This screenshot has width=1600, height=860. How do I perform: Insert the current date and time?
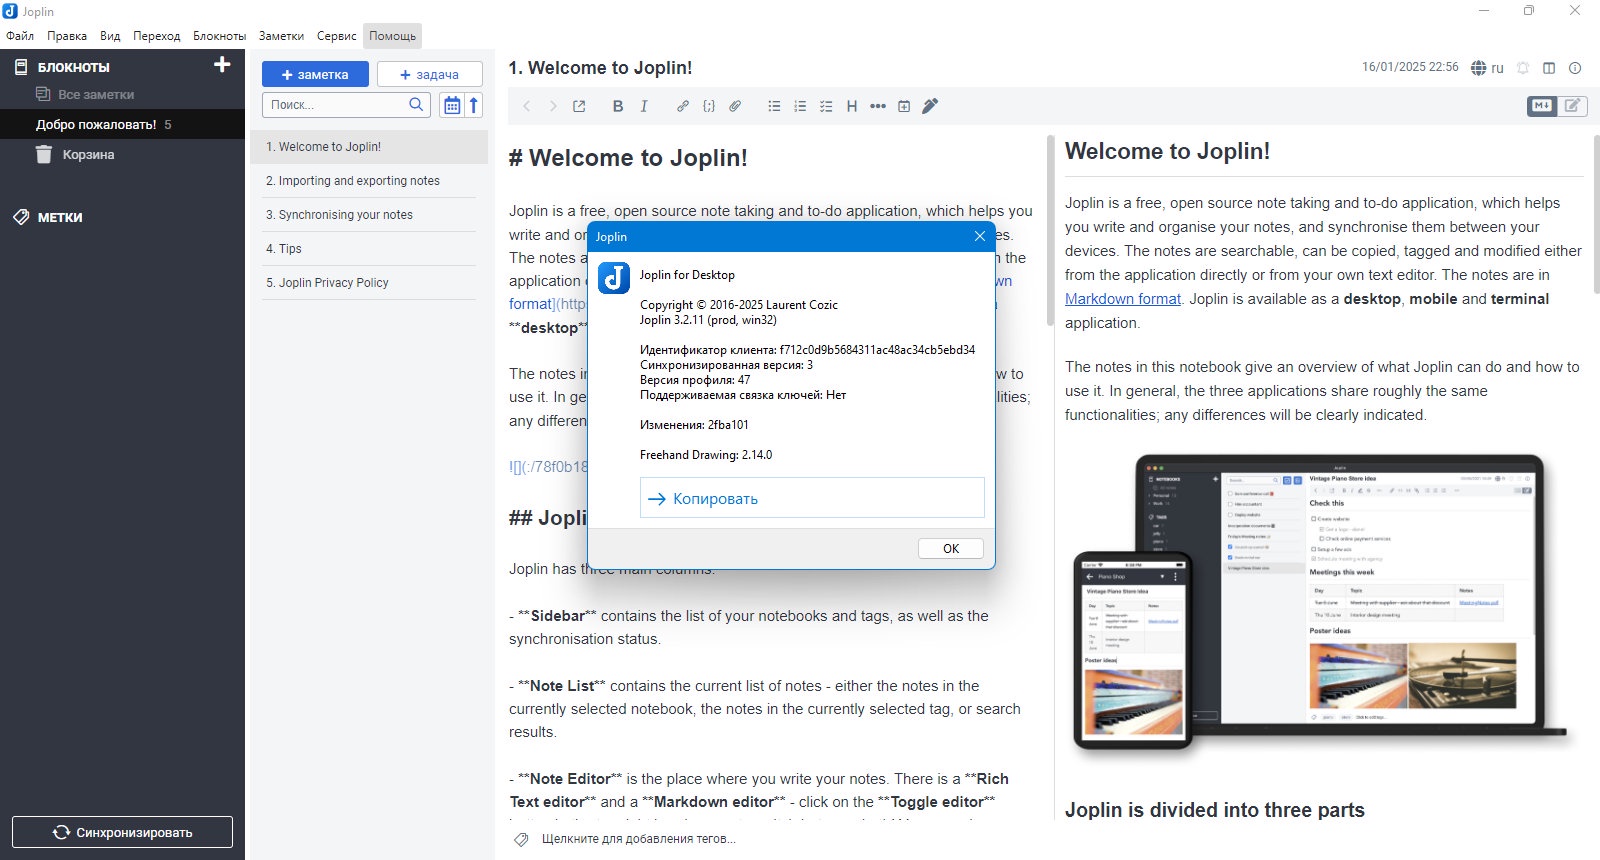pos(904,106)
